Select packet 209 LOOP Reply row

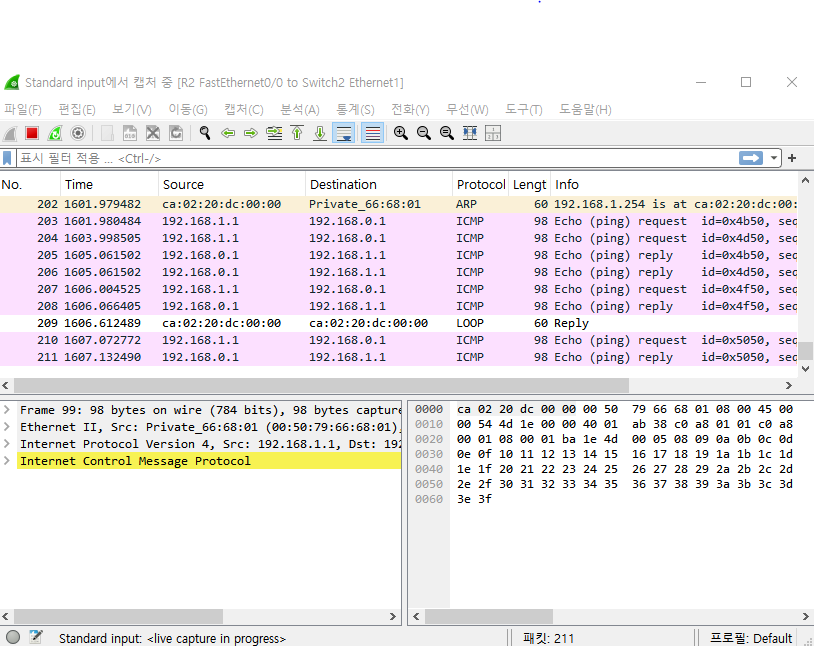tap(399, 323)
